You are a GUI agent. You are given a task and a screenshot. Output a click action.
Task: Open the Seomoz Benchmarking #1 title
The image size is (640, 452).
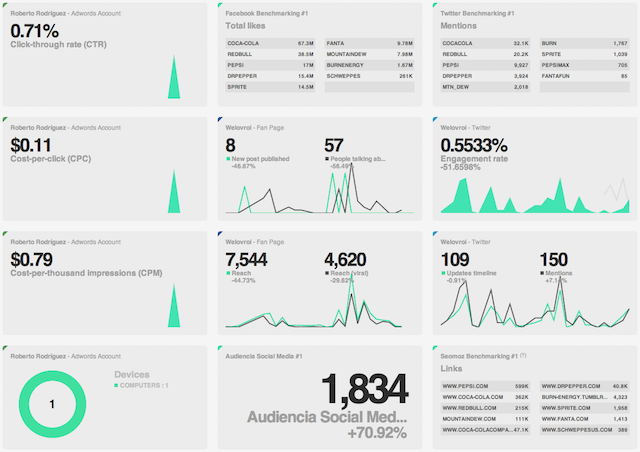(479, 356)
